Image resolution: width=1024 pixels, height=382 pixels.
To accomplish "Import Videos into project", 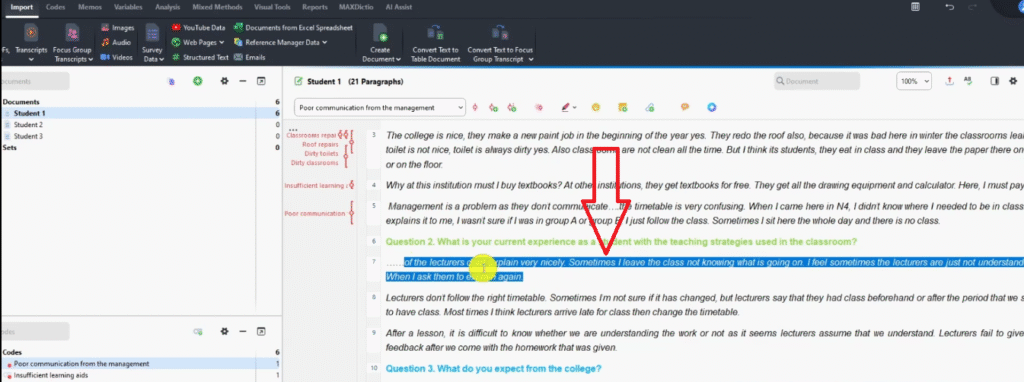I will 118,57.
